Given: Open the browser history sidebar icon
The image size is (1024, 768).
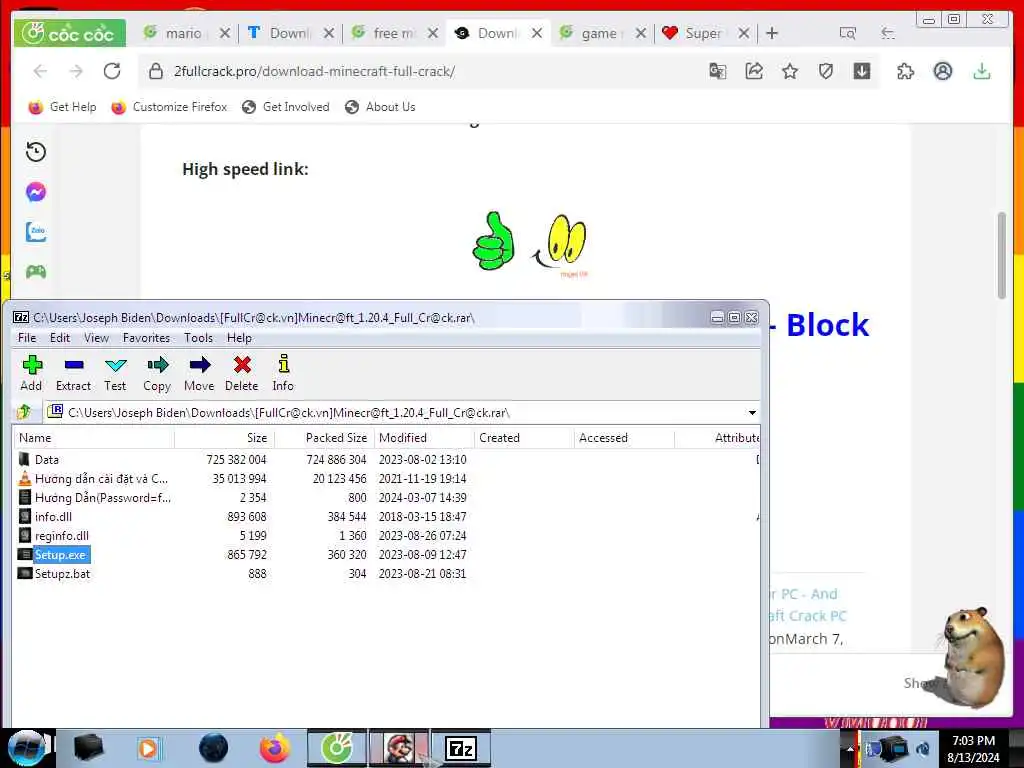Looking at the screenshot, I should click(x=36, y=152).
